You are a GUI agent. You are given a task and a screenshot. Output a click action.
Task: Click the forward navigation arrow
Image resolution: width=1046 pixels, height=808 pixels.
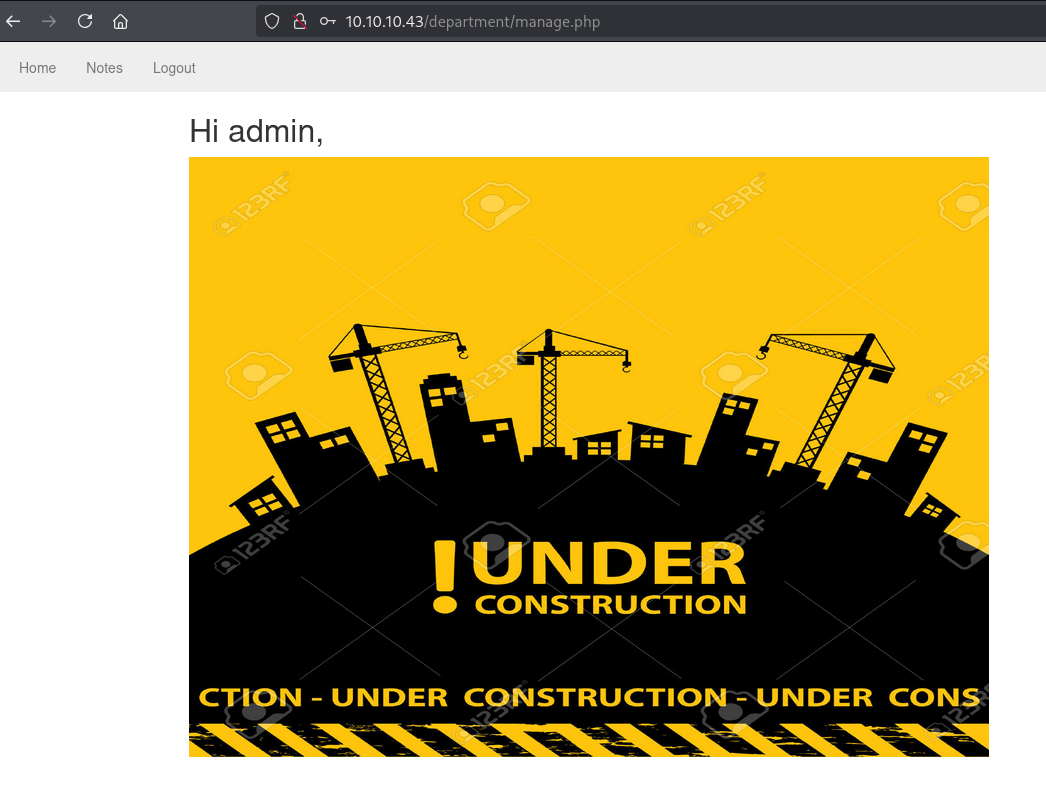pos(49,21)
